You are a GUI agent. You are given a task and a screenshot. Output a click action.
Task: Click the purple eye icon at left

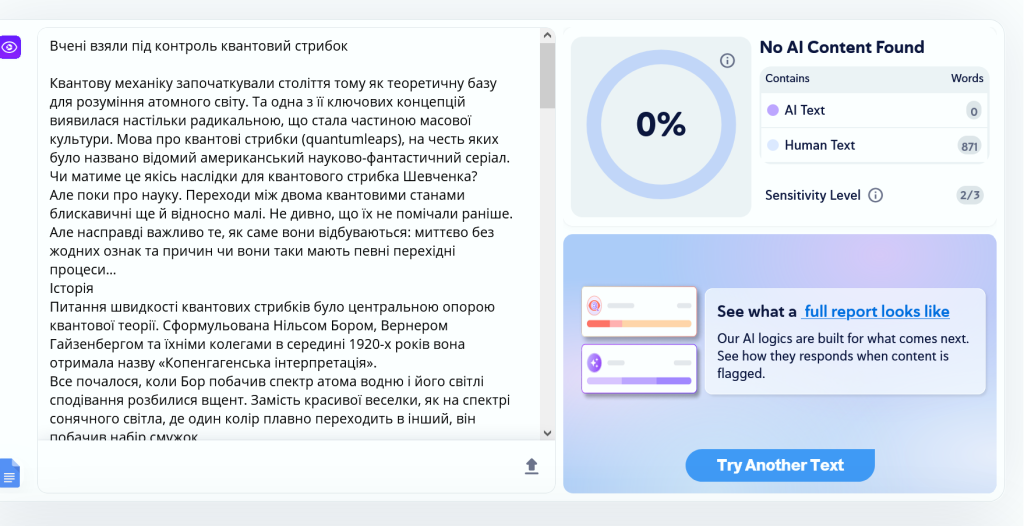tap(10, 47)
